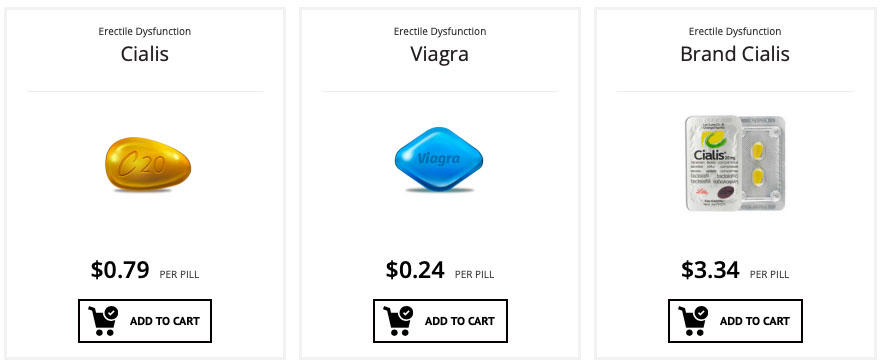
Task: Open the blue Viagra pill image
Action: [439, 160]
